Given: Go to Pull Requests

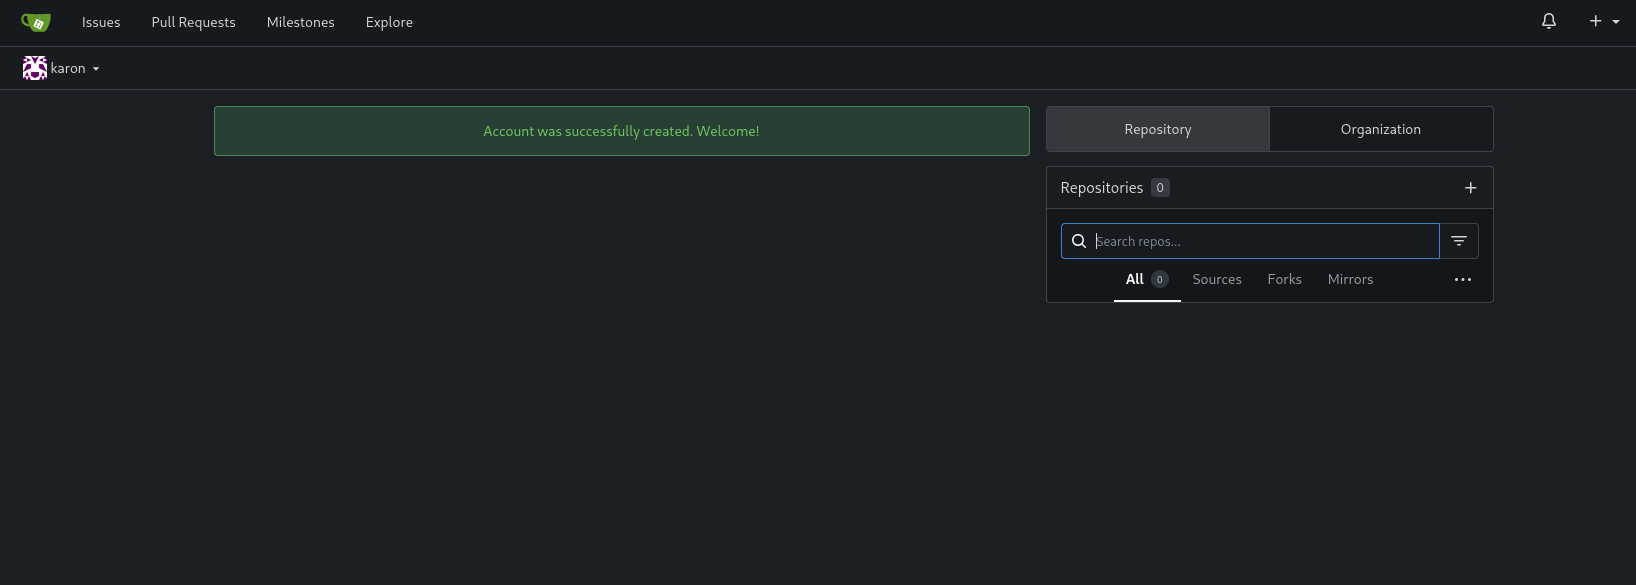Looking at the screenshot, I should pyautogui.click(x=193, y=22).
